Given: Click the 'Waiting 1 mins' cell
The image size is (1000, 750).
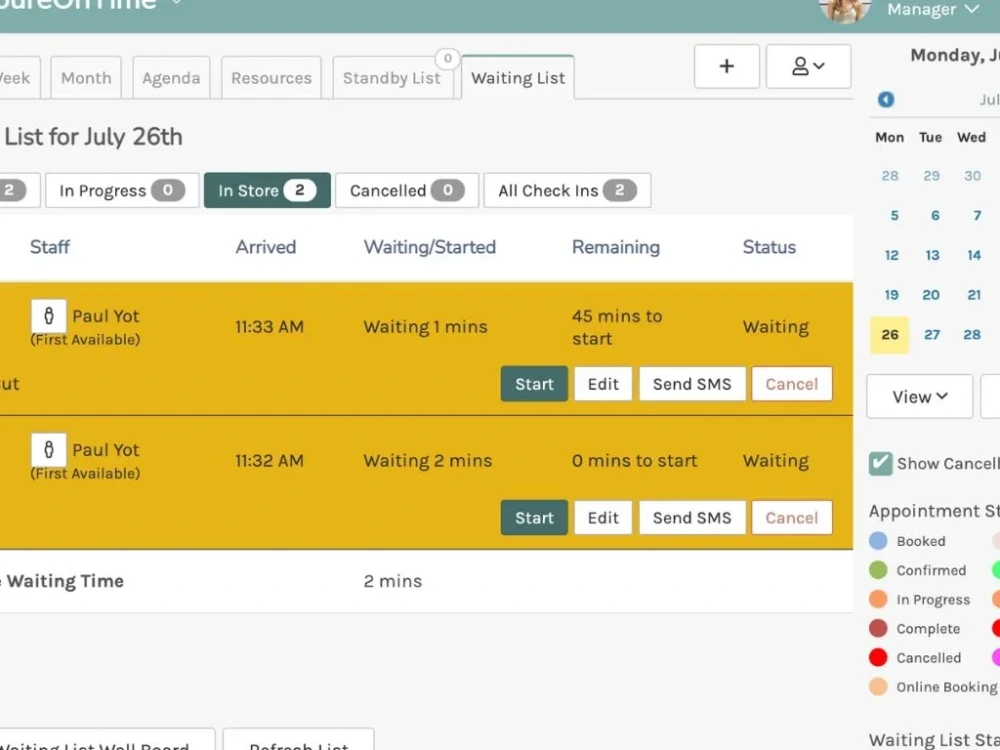Looking at the screenshot, I should click(425, 327).
